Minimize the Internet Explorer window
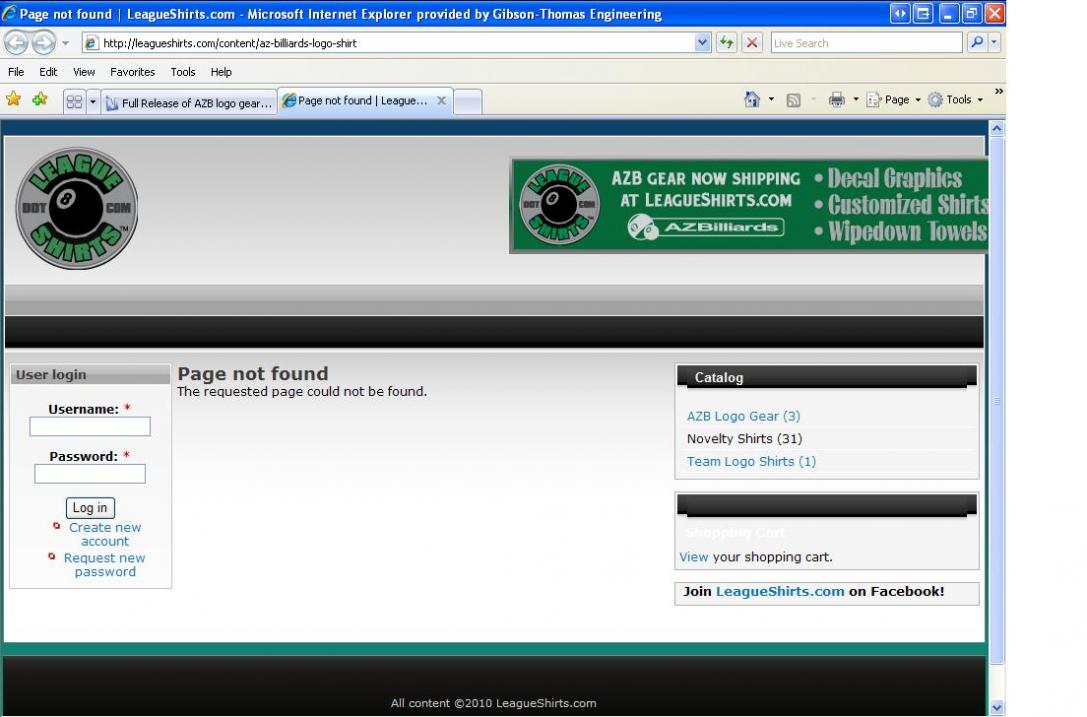Viewport: 1087px width, 717px height. (948, 13)
